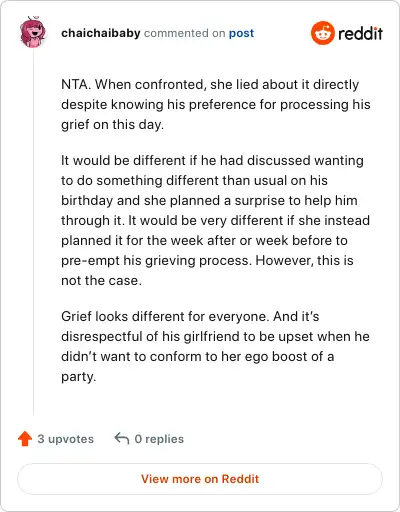This screenshot has width=400, height=512.
Task: Open the chaichaibaby username link
Action: (x=101, y=33)
